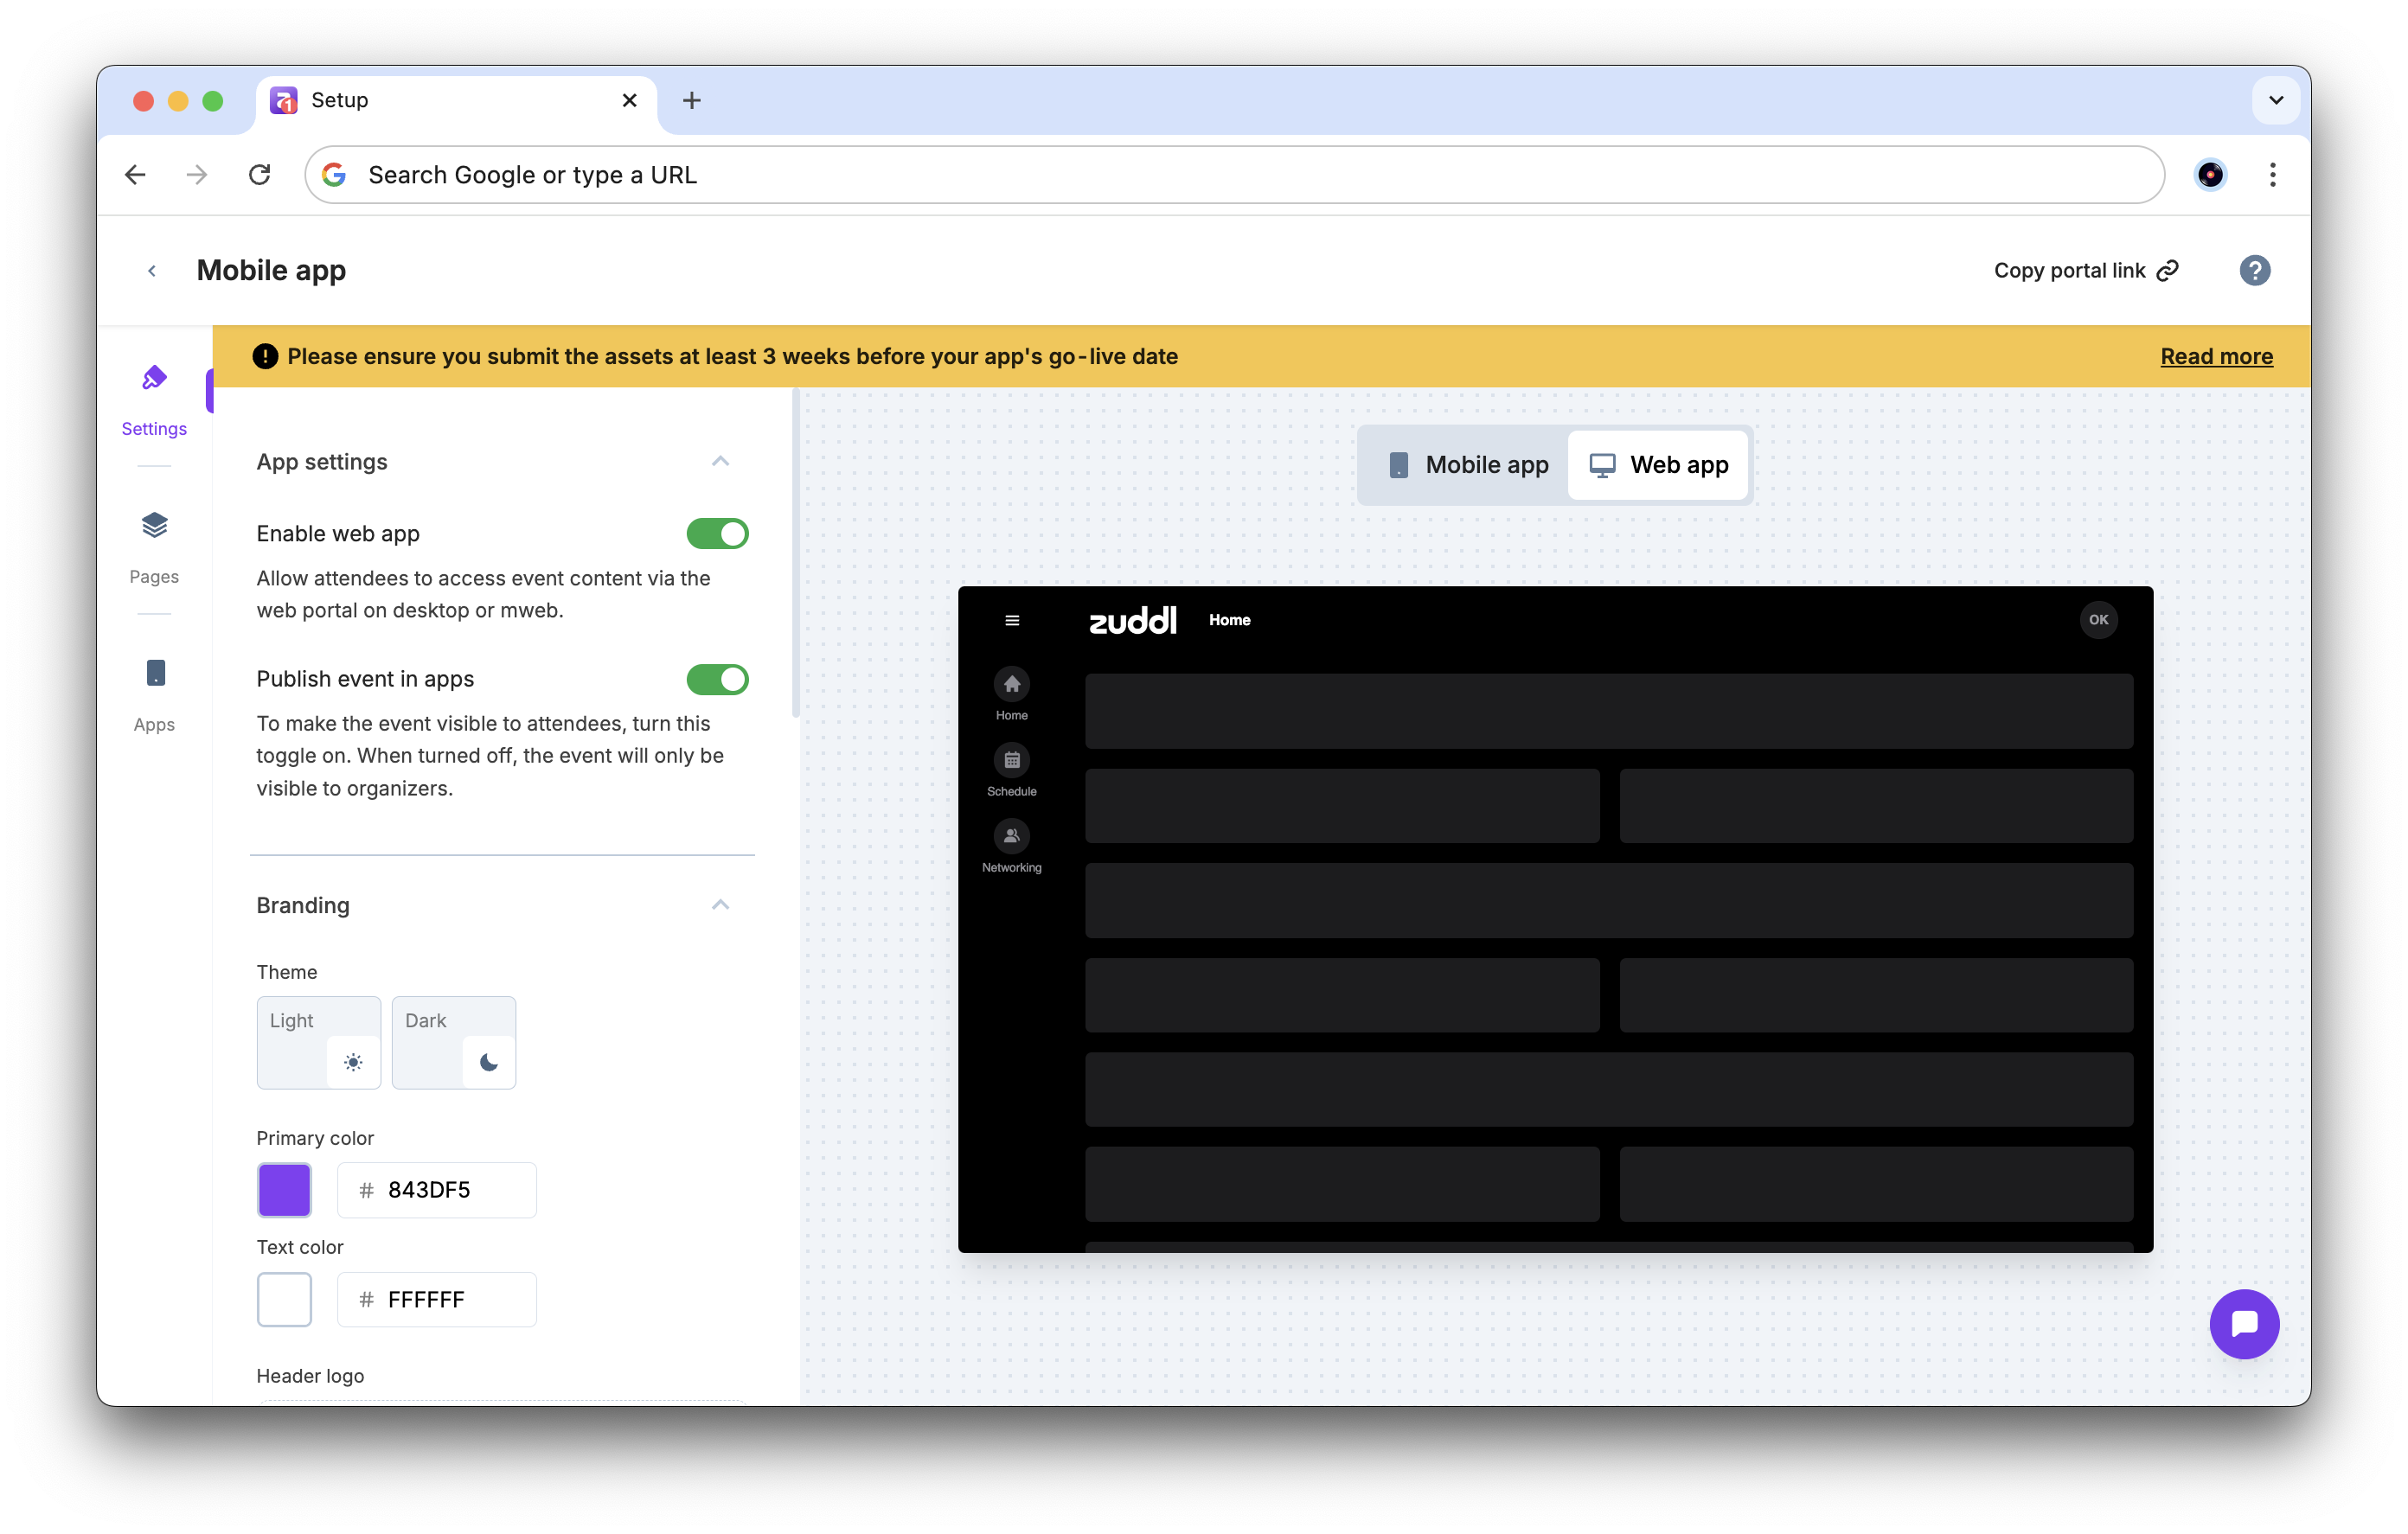Click the help question mark icon
The image size is (2408, 1534).
tap(2254, 270)
